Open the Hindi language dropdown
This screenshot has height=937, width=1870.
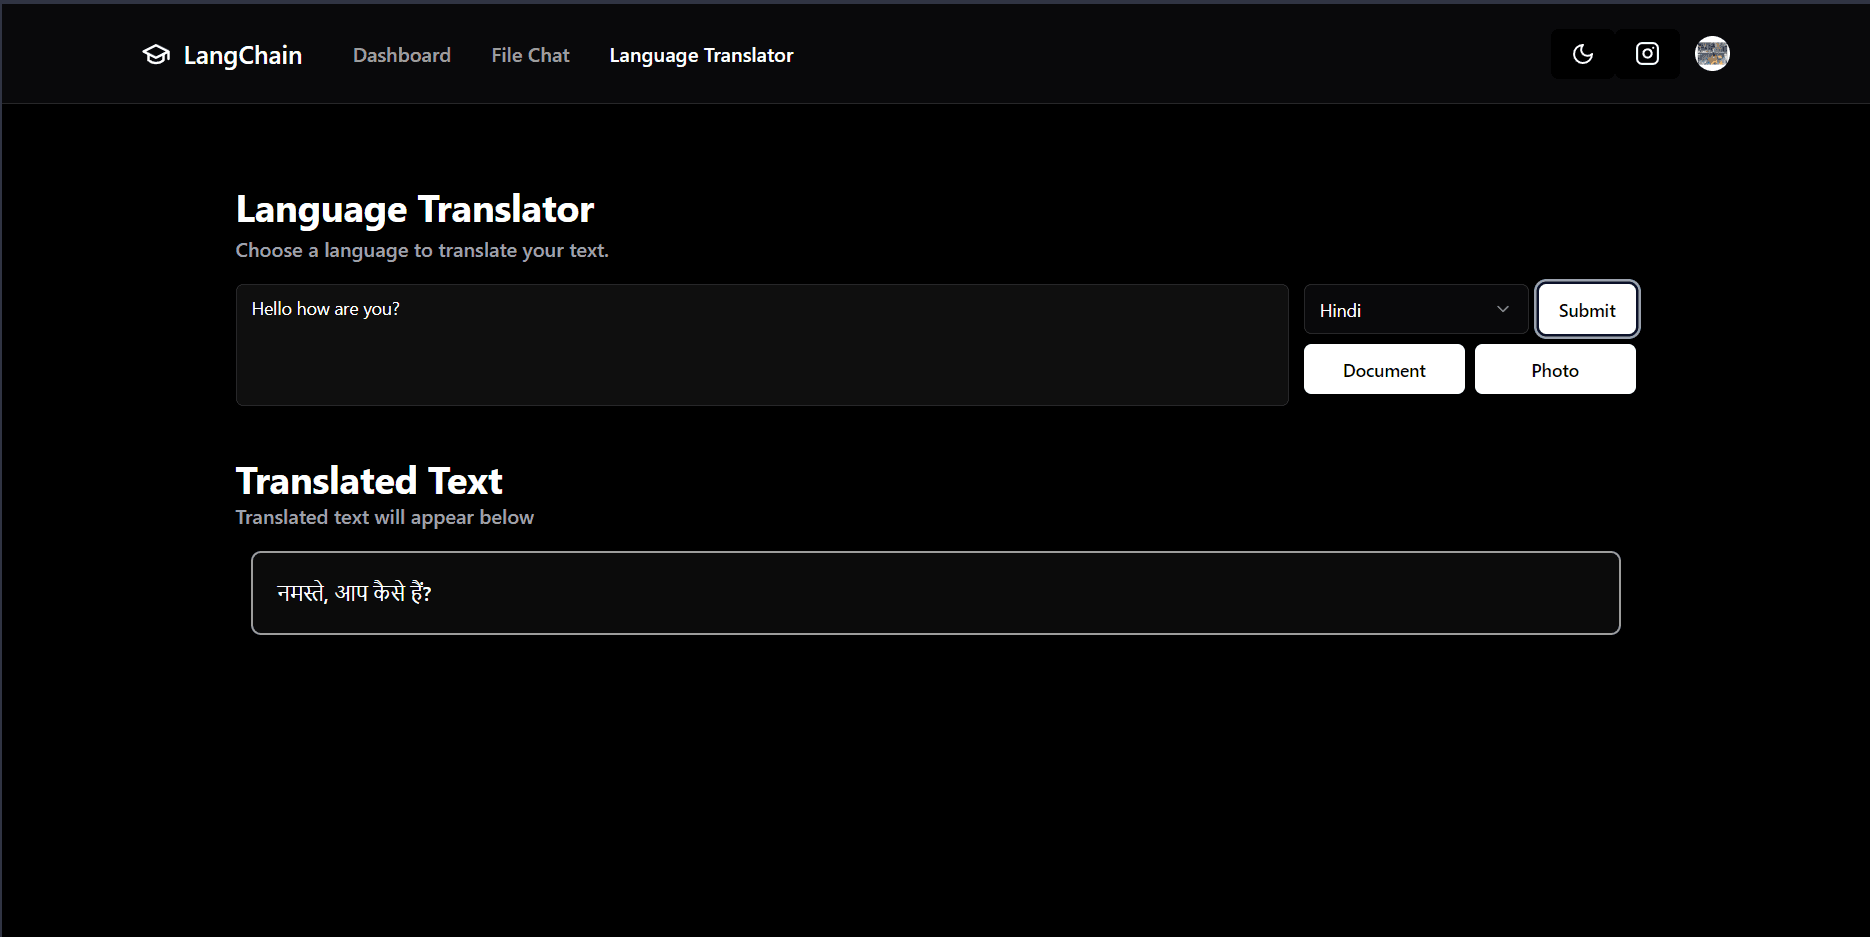point(1400,310)
